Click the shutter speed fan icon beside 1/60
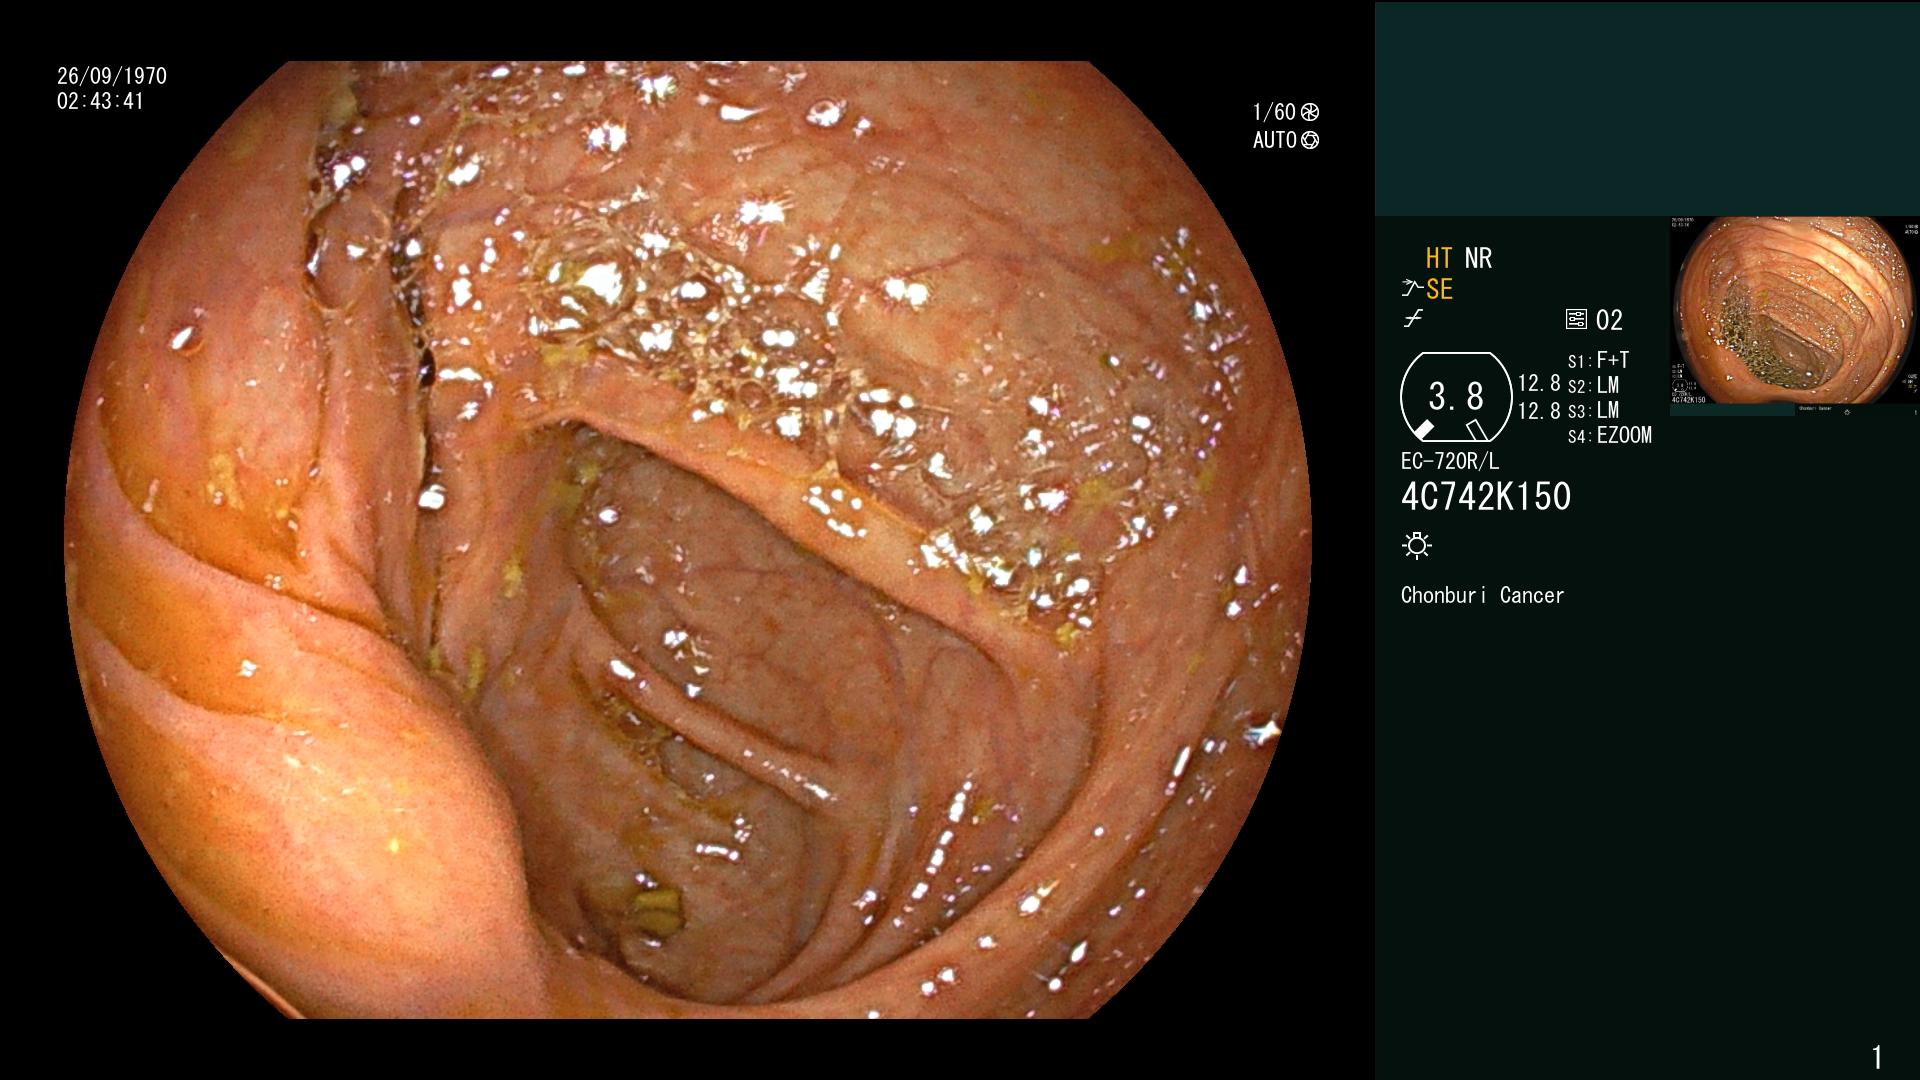1920x1080 pixels. pos(1310,112)
